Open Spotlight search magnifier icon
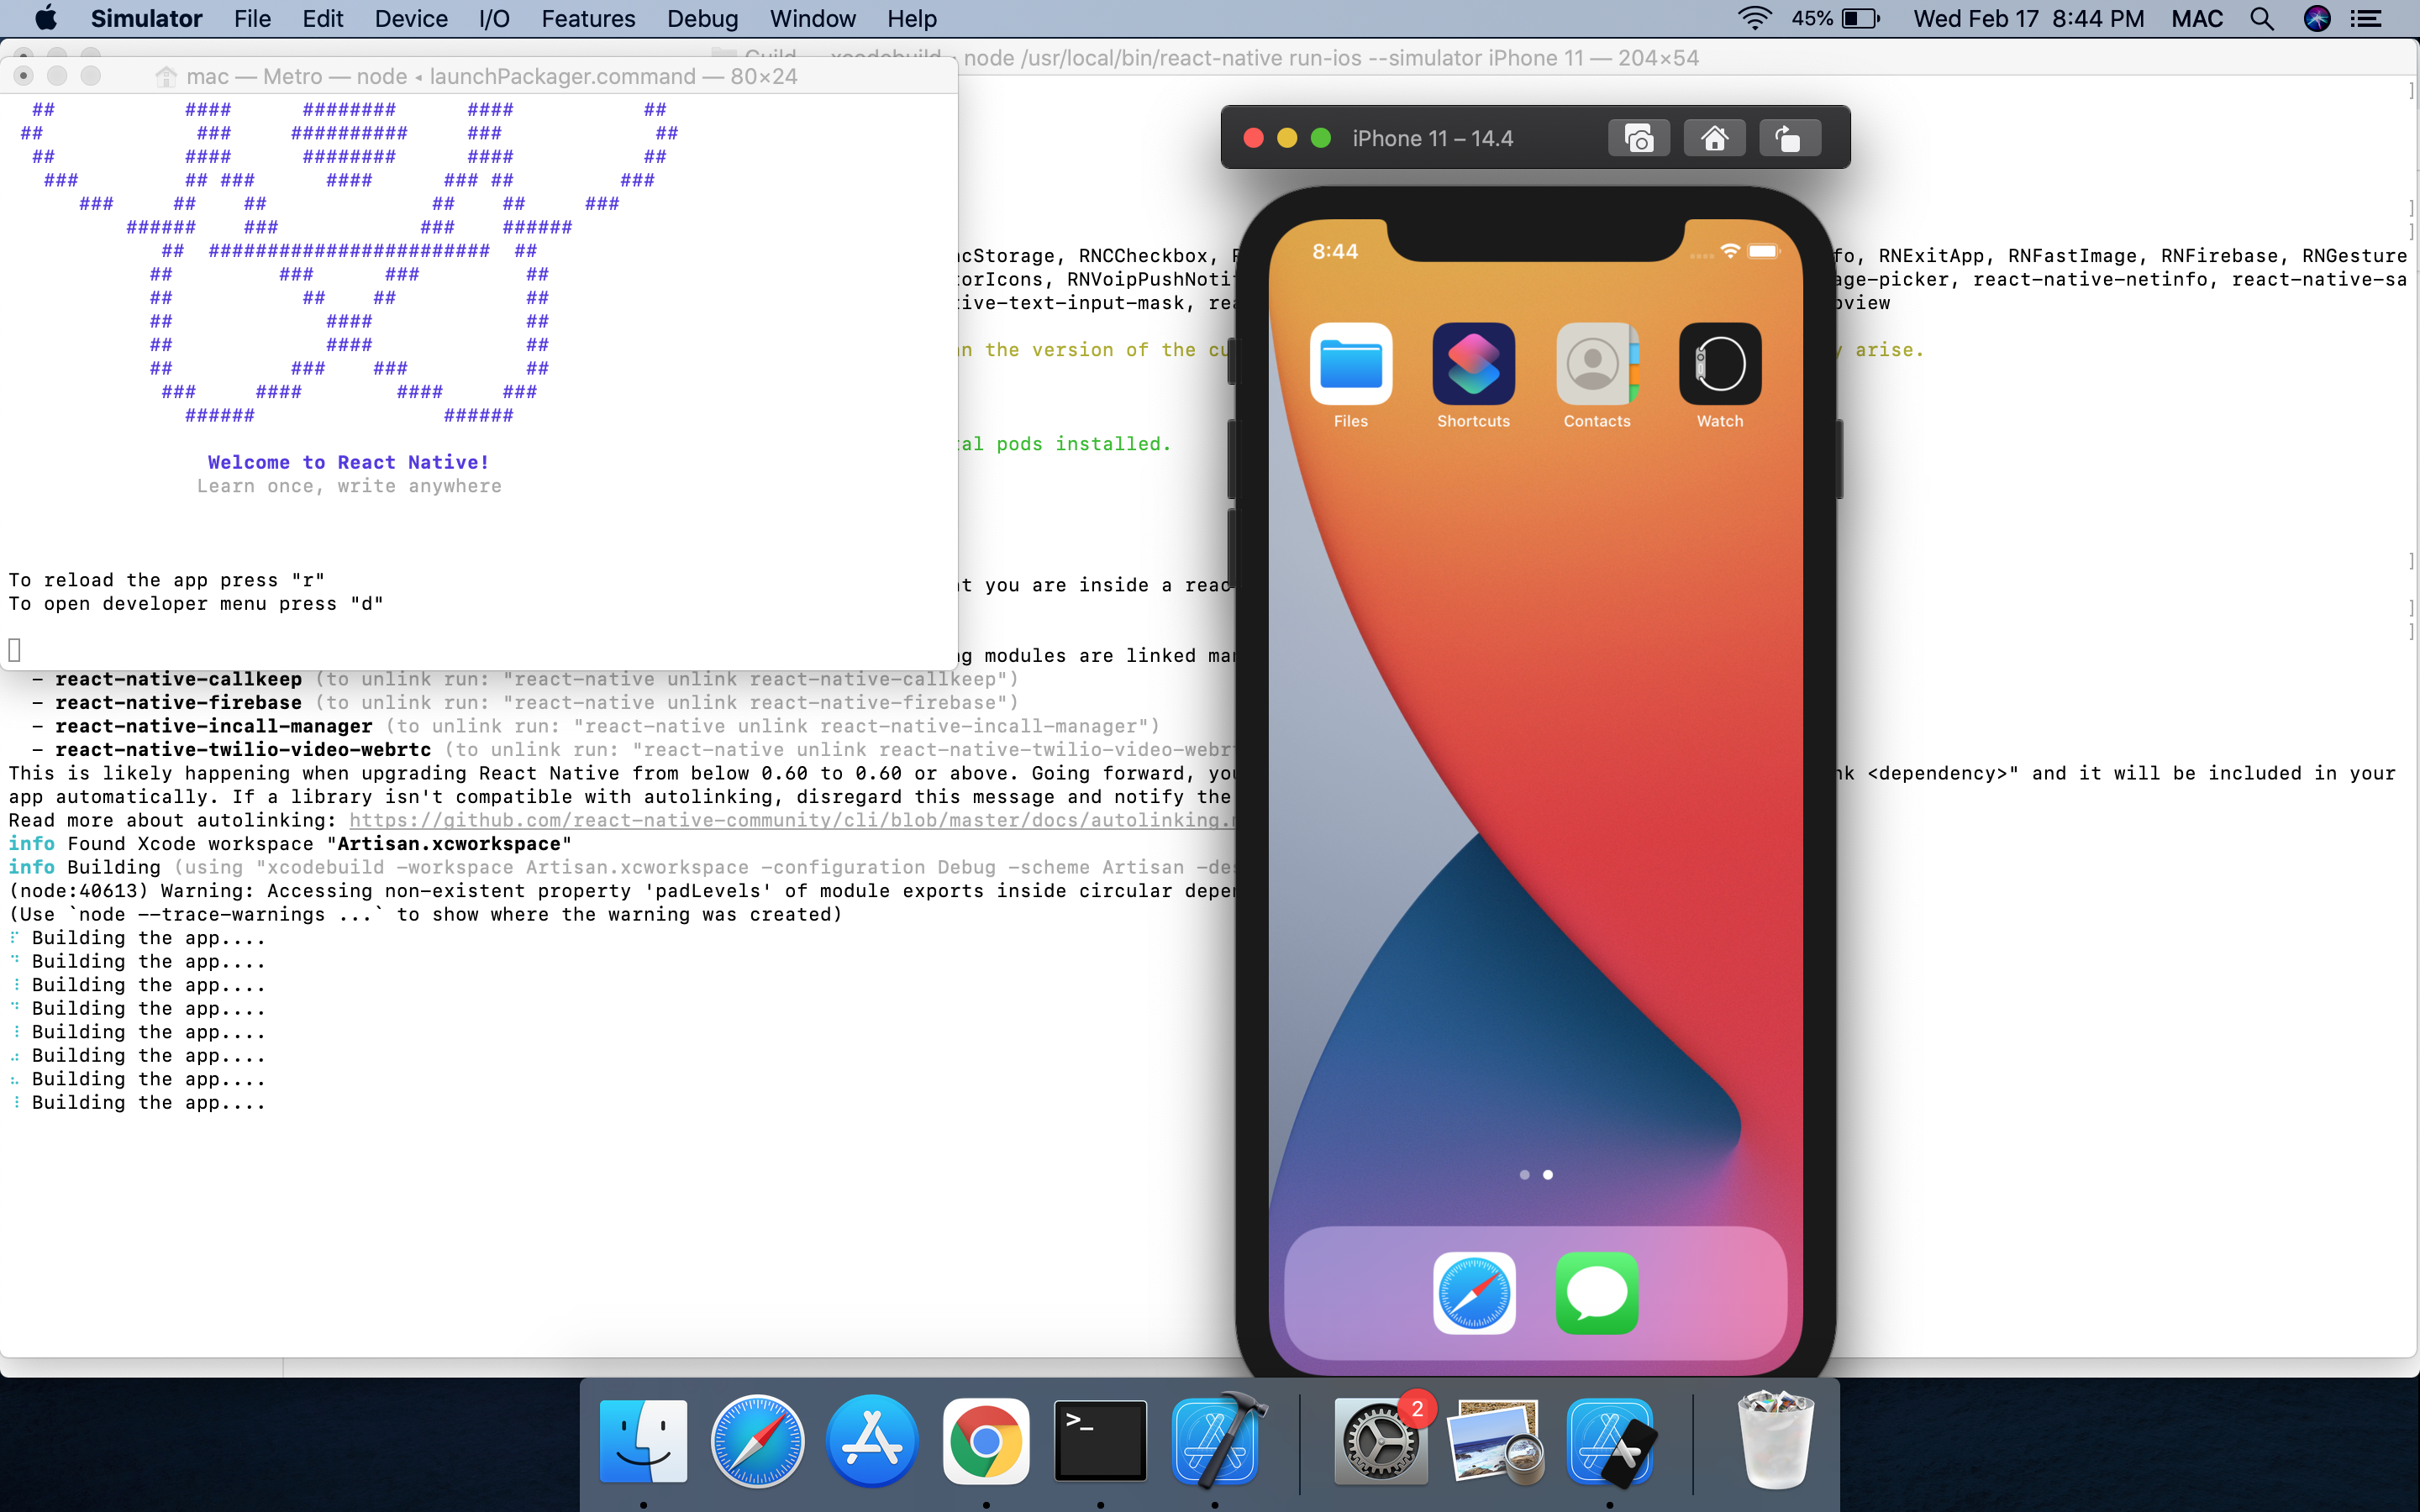Image resolution: width=2420 pixels, height=1512 pixels. (x=2261, y=18)
